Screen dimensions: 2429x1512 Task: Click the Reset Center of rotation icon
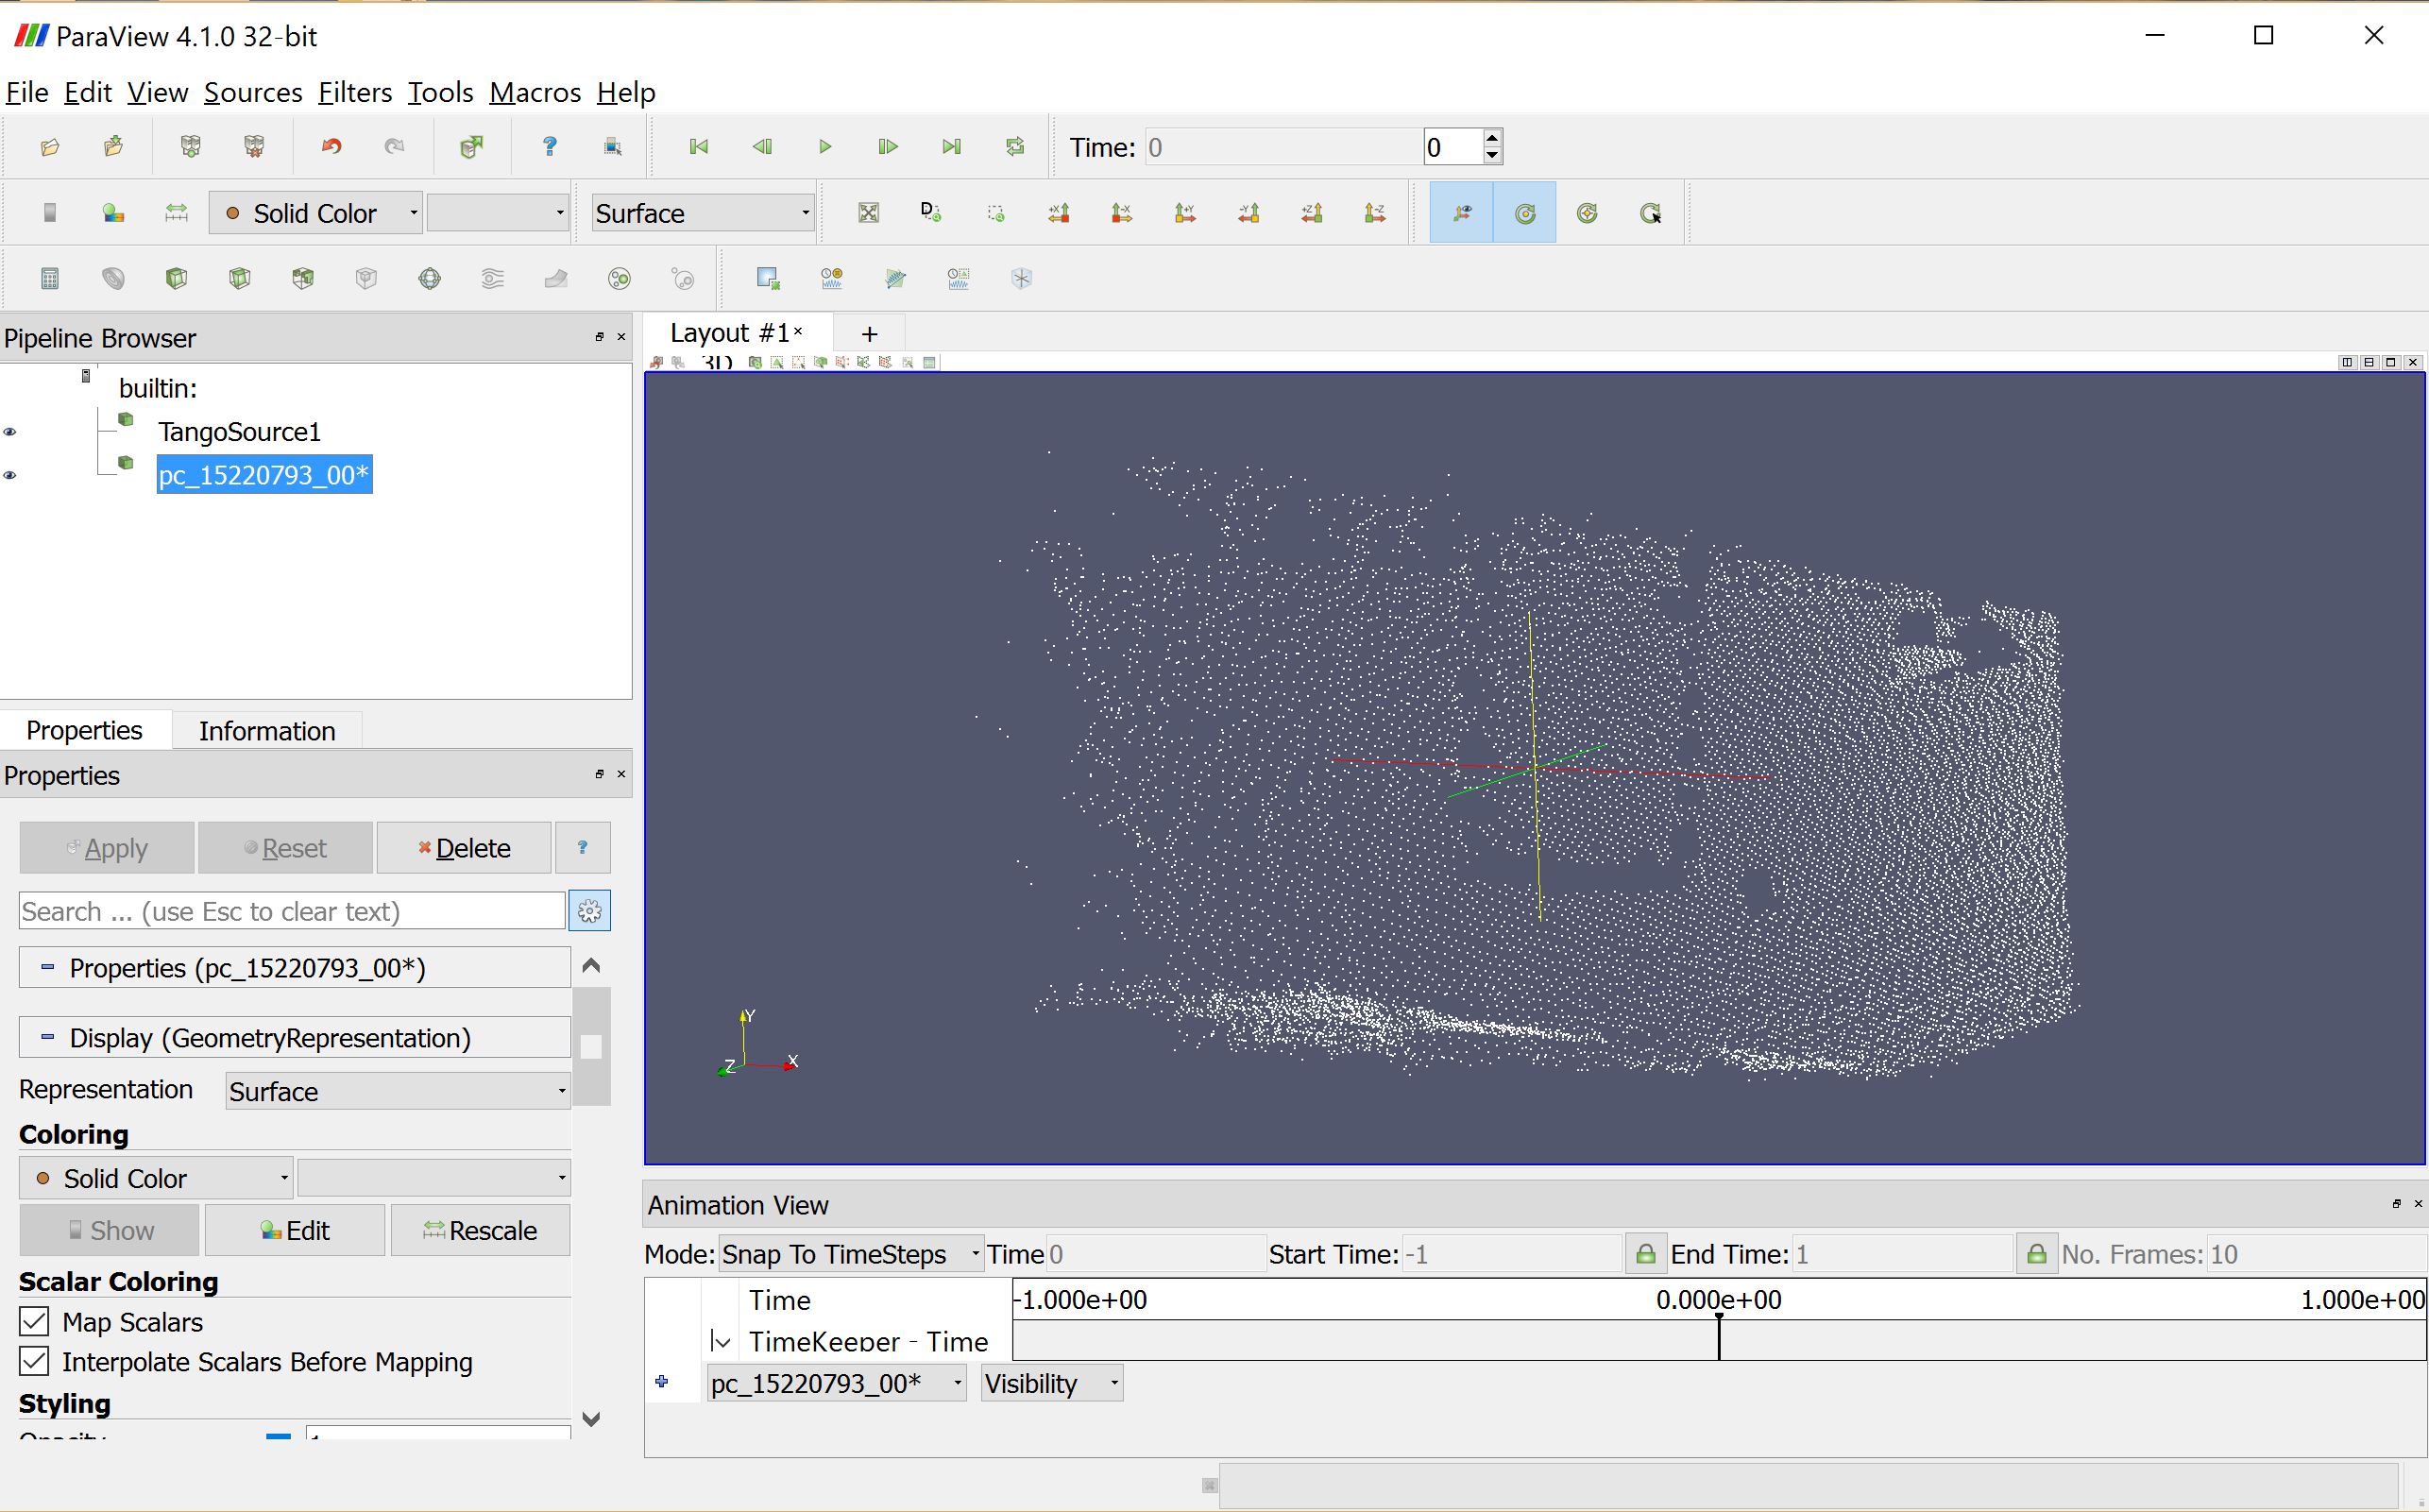(x=1587, y=213)
